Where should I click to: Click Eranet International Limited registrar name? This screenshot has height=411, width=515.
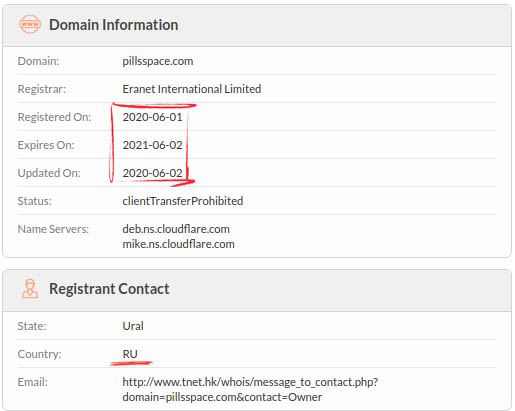pyautogui.click(x=192, y=89)
